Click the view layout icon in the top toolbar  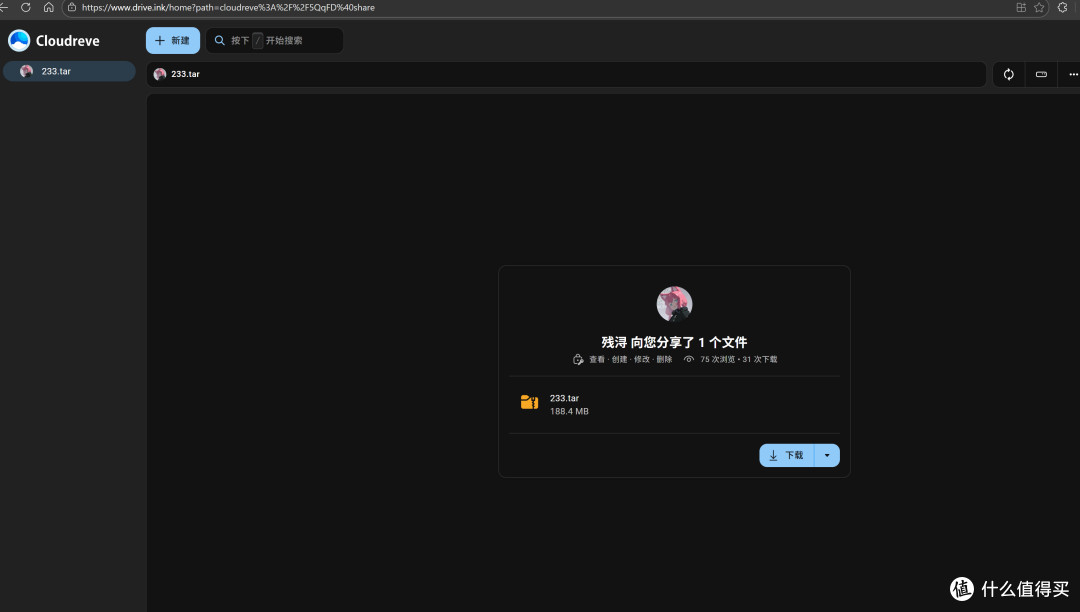(x=1041, y=74)
